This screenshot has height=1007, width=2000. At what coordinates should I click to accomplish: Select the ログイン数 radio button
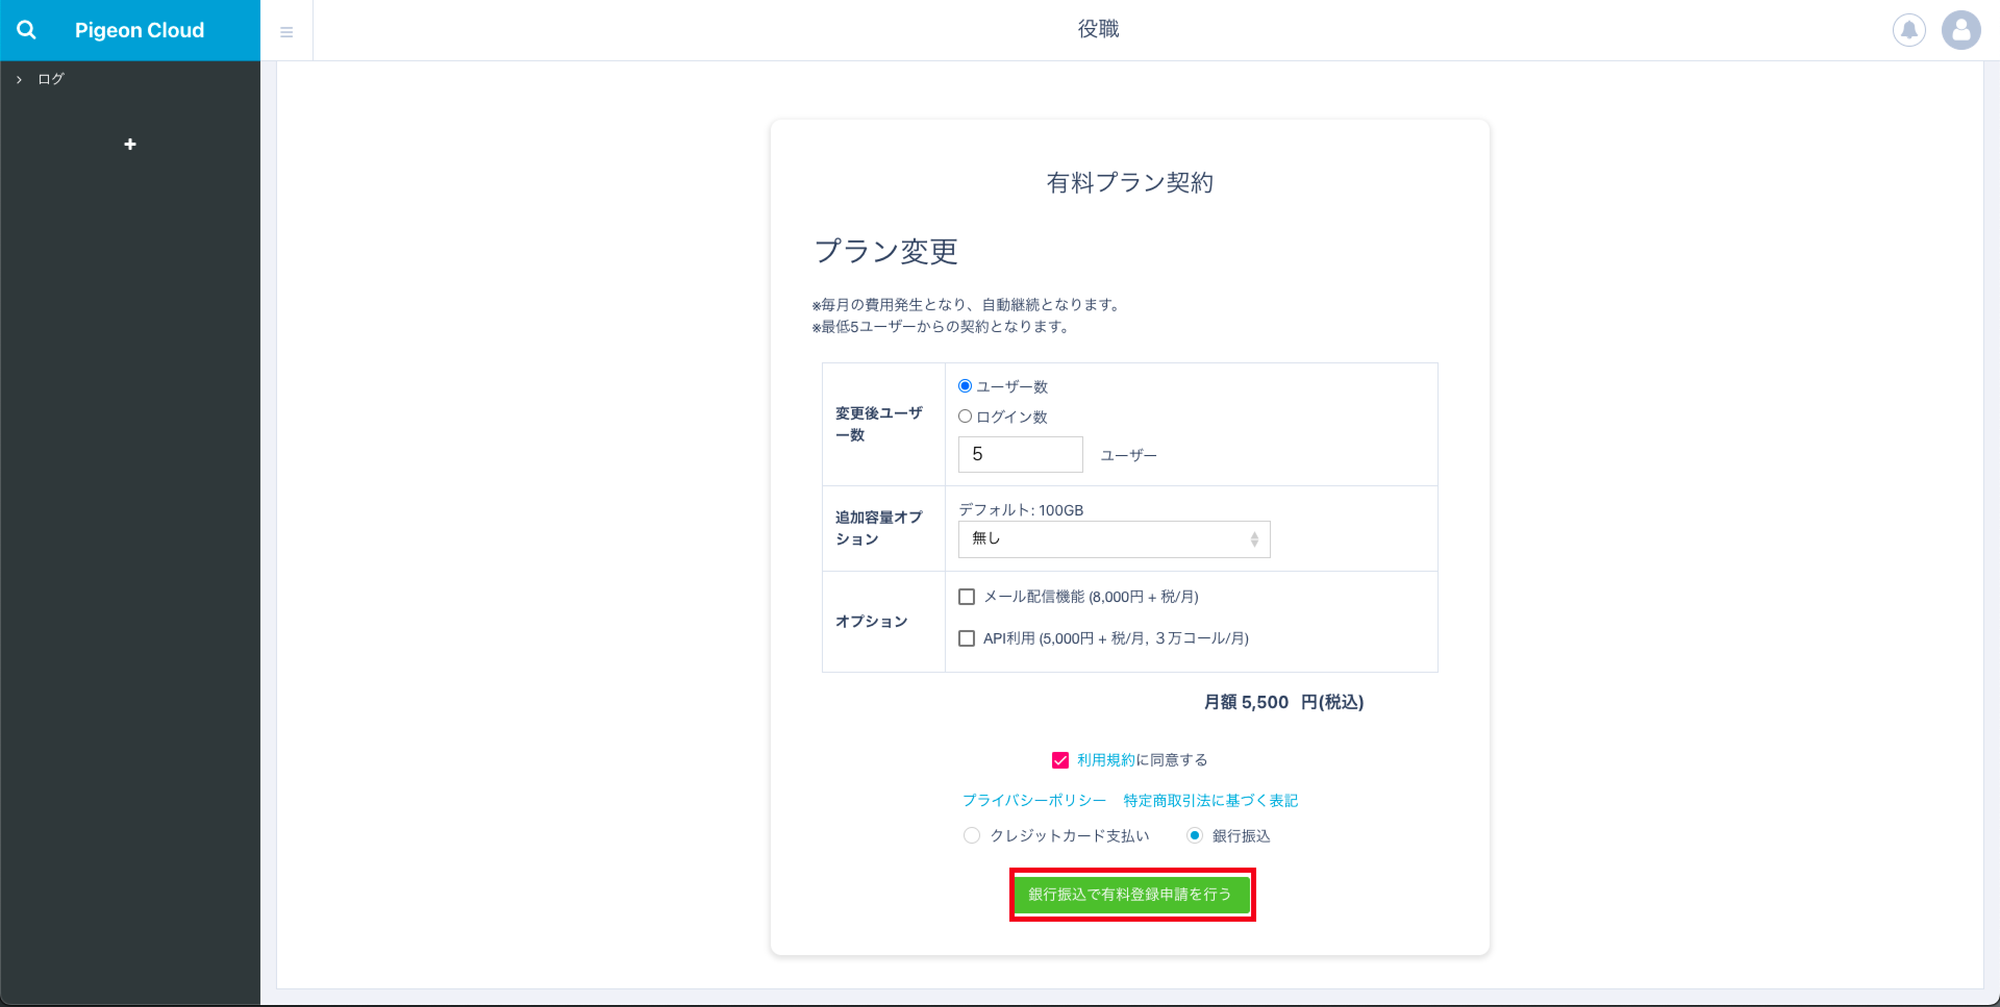(965, 417)
